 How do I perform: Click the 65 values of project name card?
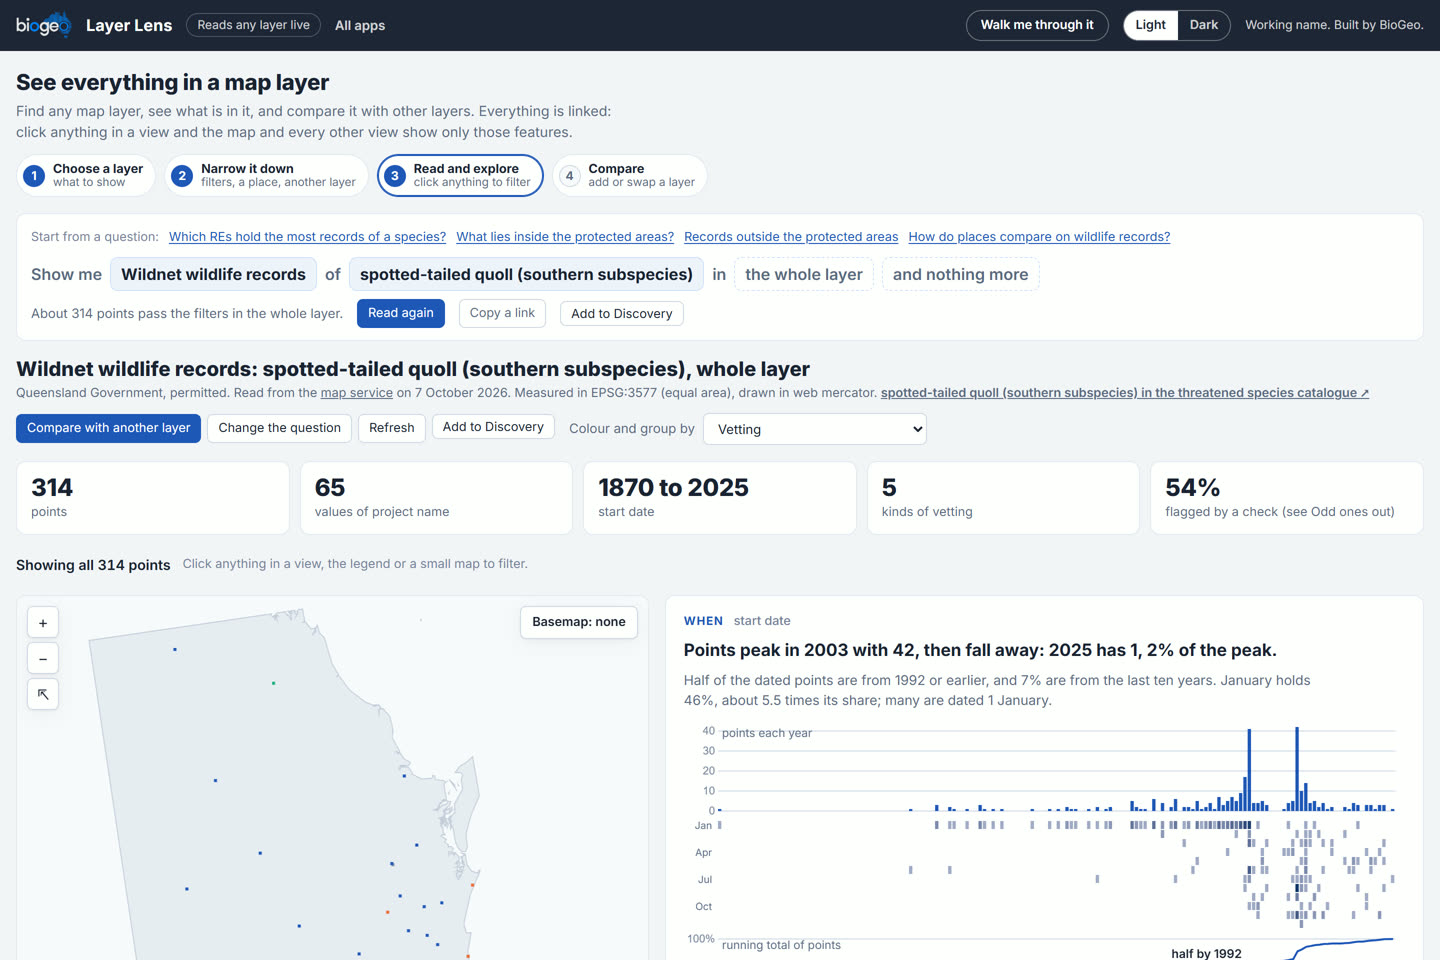[x=436, y=498]
